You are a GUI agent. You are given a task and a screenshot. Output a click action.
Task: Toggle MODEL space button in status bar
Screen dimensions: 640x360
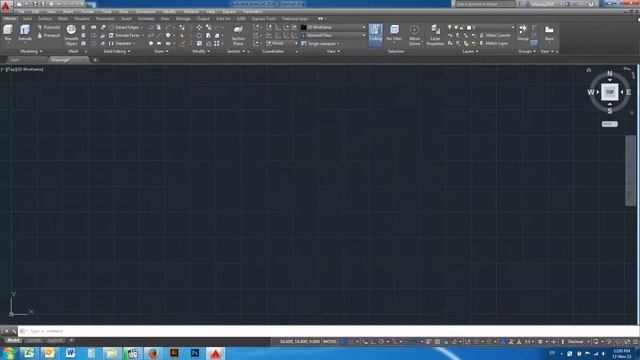(330, 342)
